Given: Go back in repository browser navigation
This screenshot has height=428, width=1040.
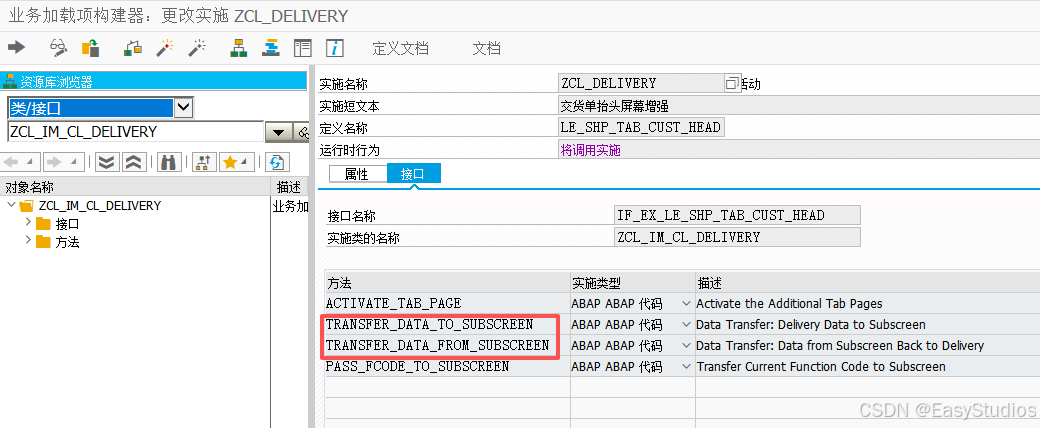Looking at the screenshot, I should (22, 162).
